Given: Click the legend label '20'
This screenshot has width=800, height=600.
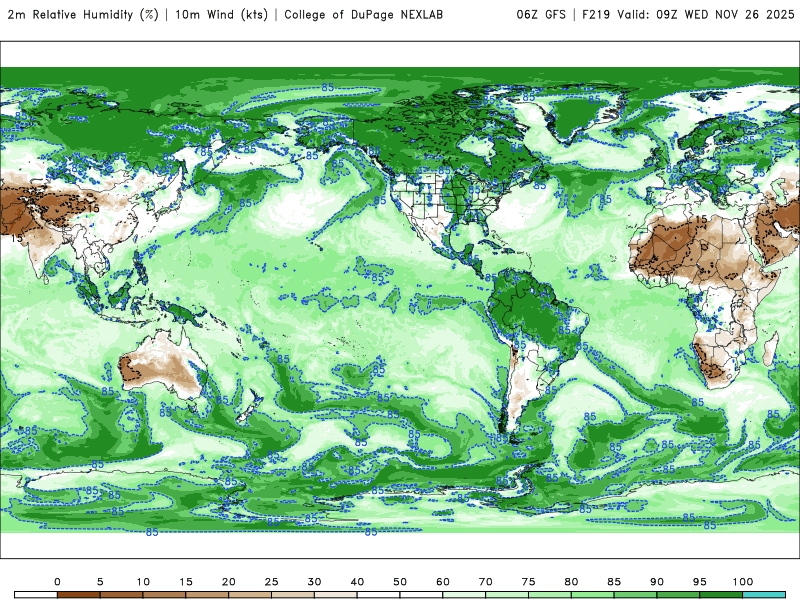Looking at the screenshot, I should (229, 582).
